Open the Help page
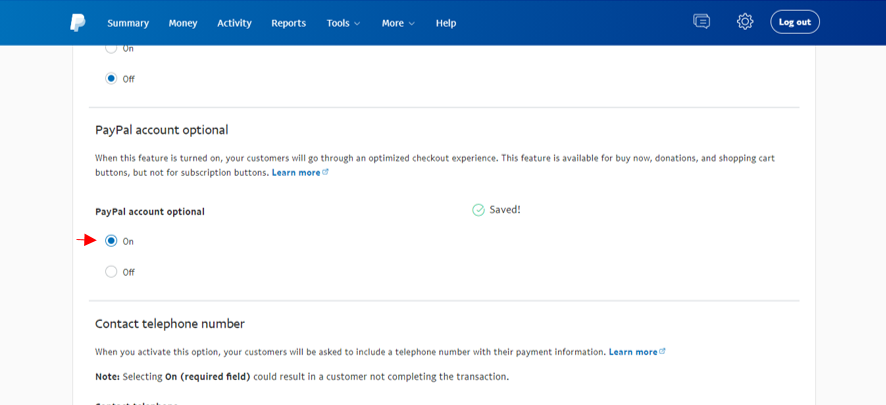The image size is (886, 405). 446,23
